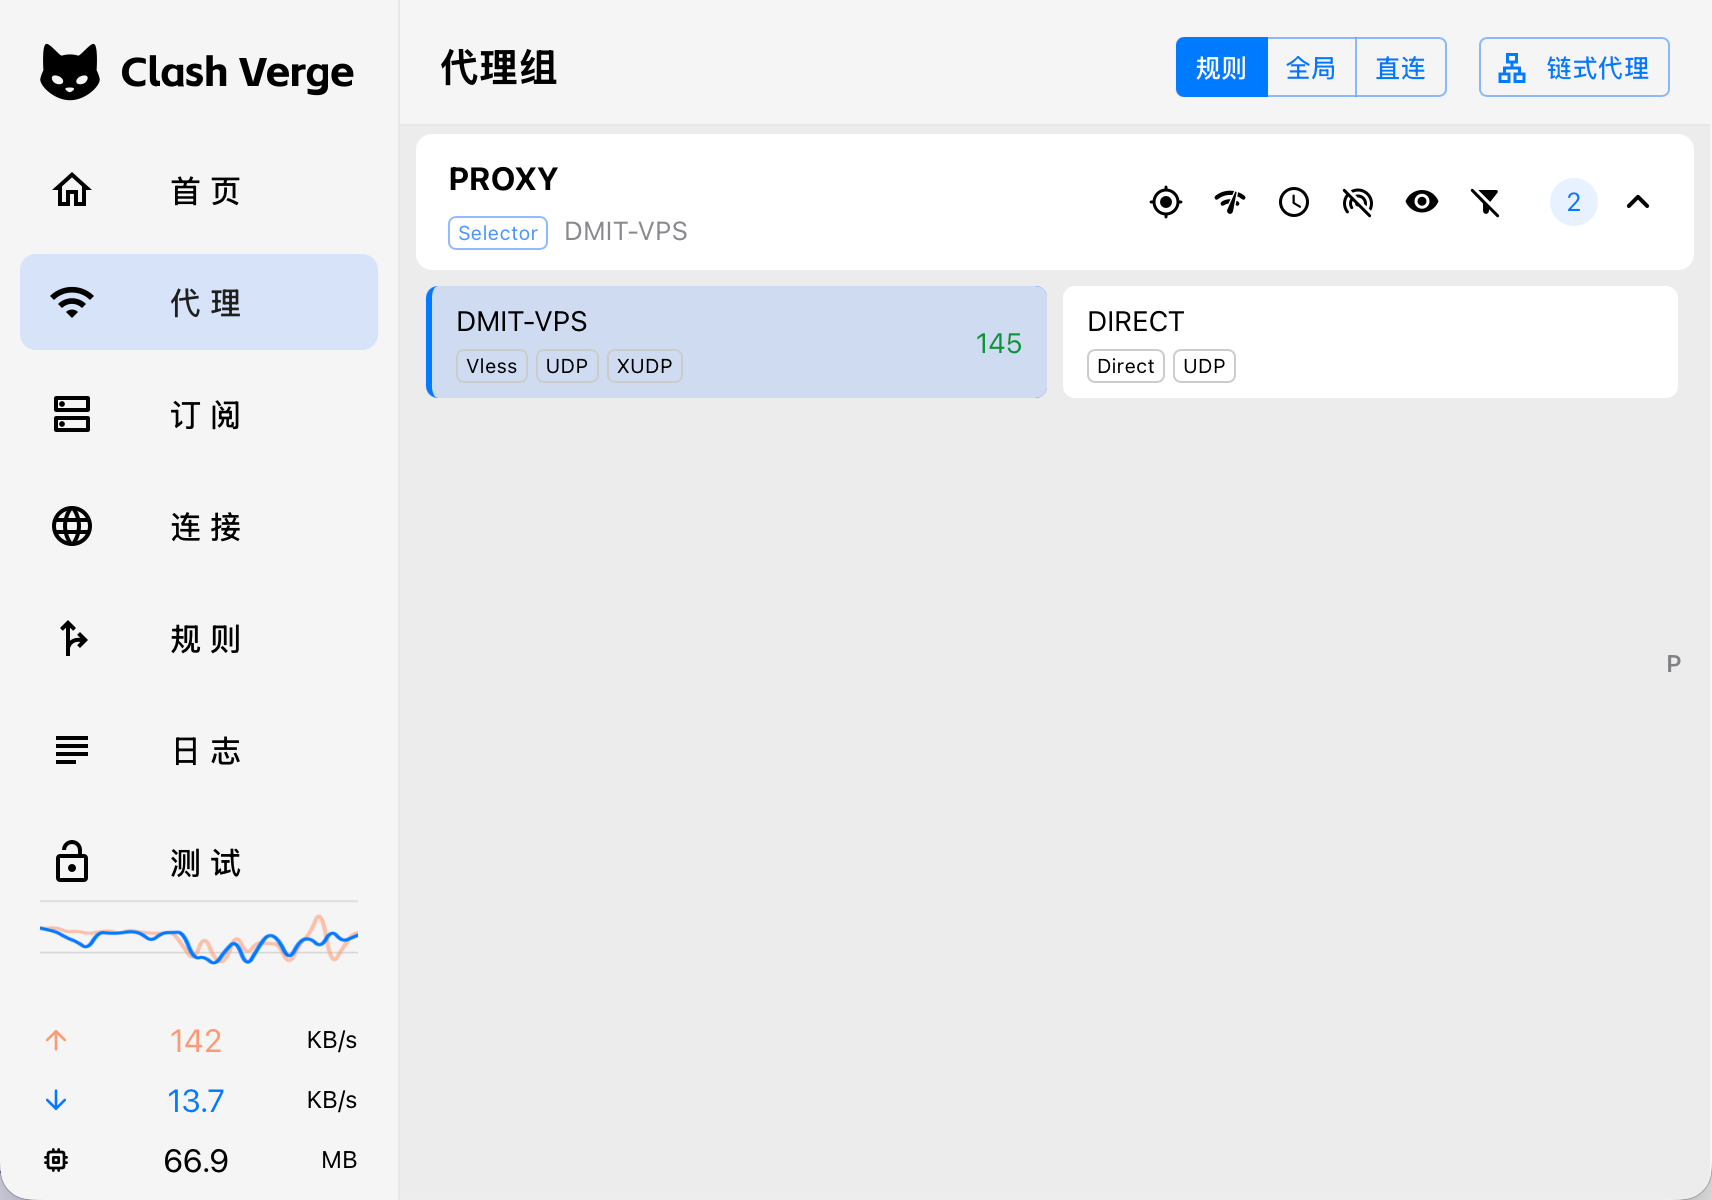Click the memory chip icon

click(x=56, y=1160)
